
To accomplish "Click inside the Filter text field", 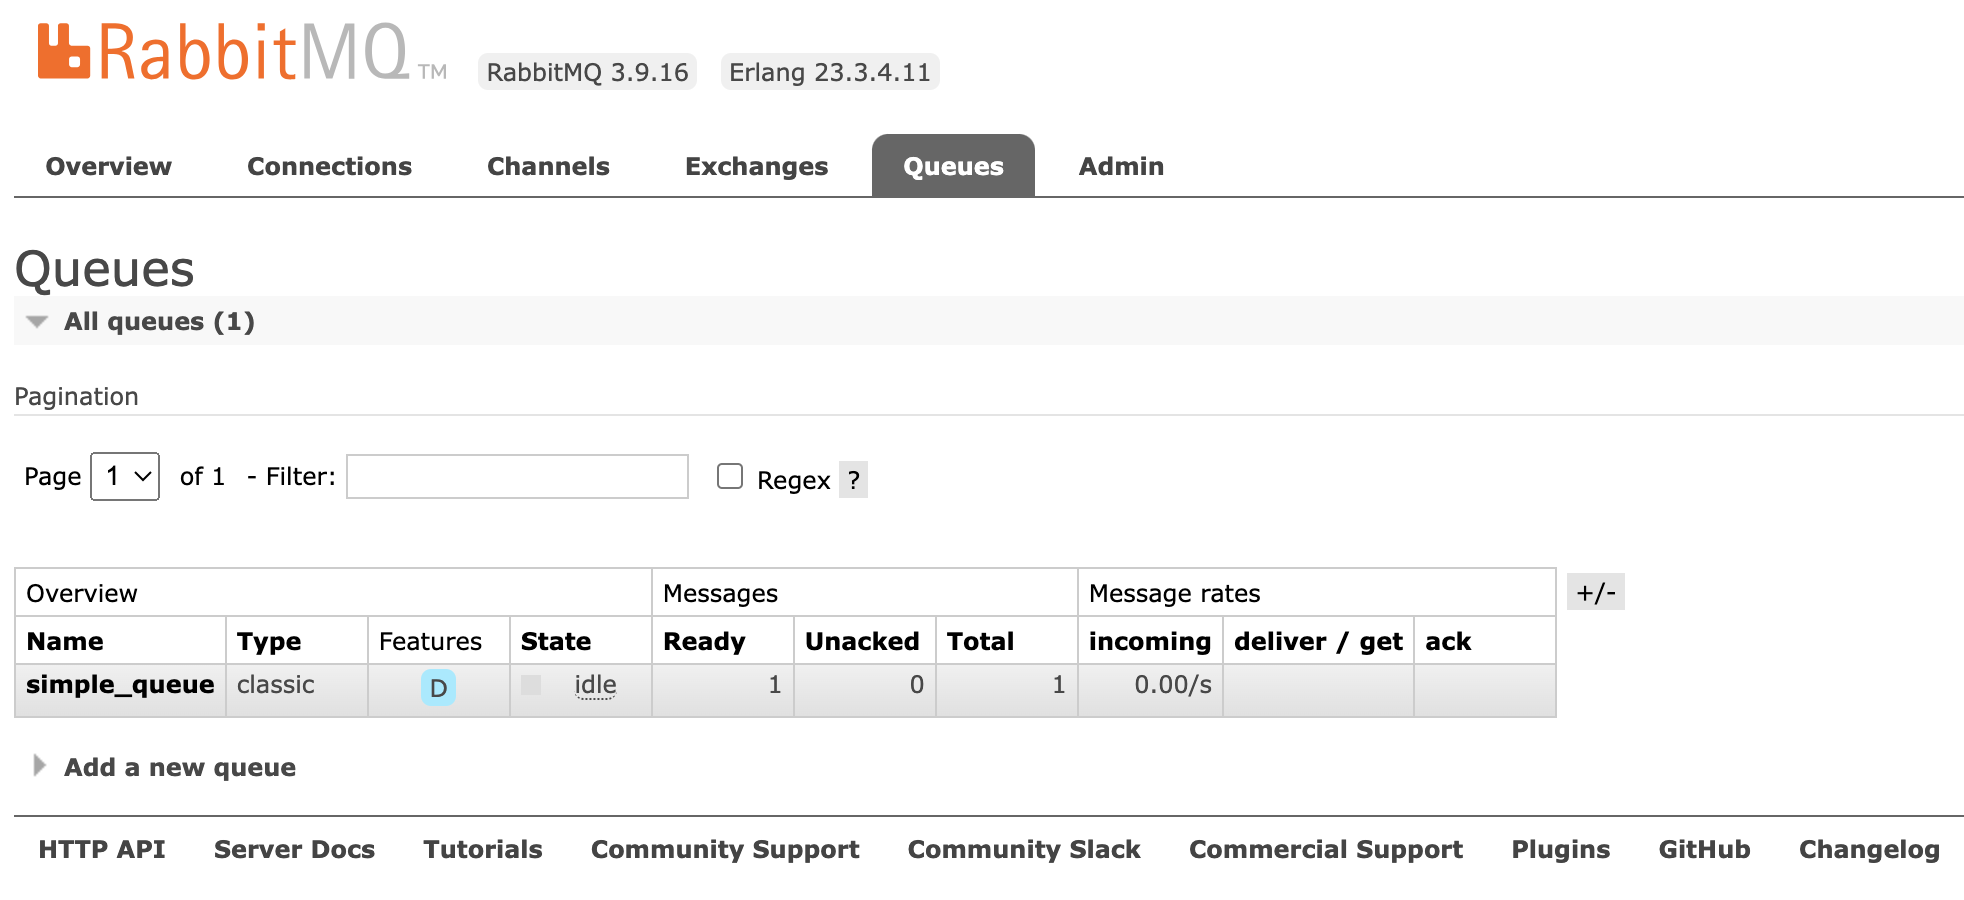I will [x=517, y=477].
